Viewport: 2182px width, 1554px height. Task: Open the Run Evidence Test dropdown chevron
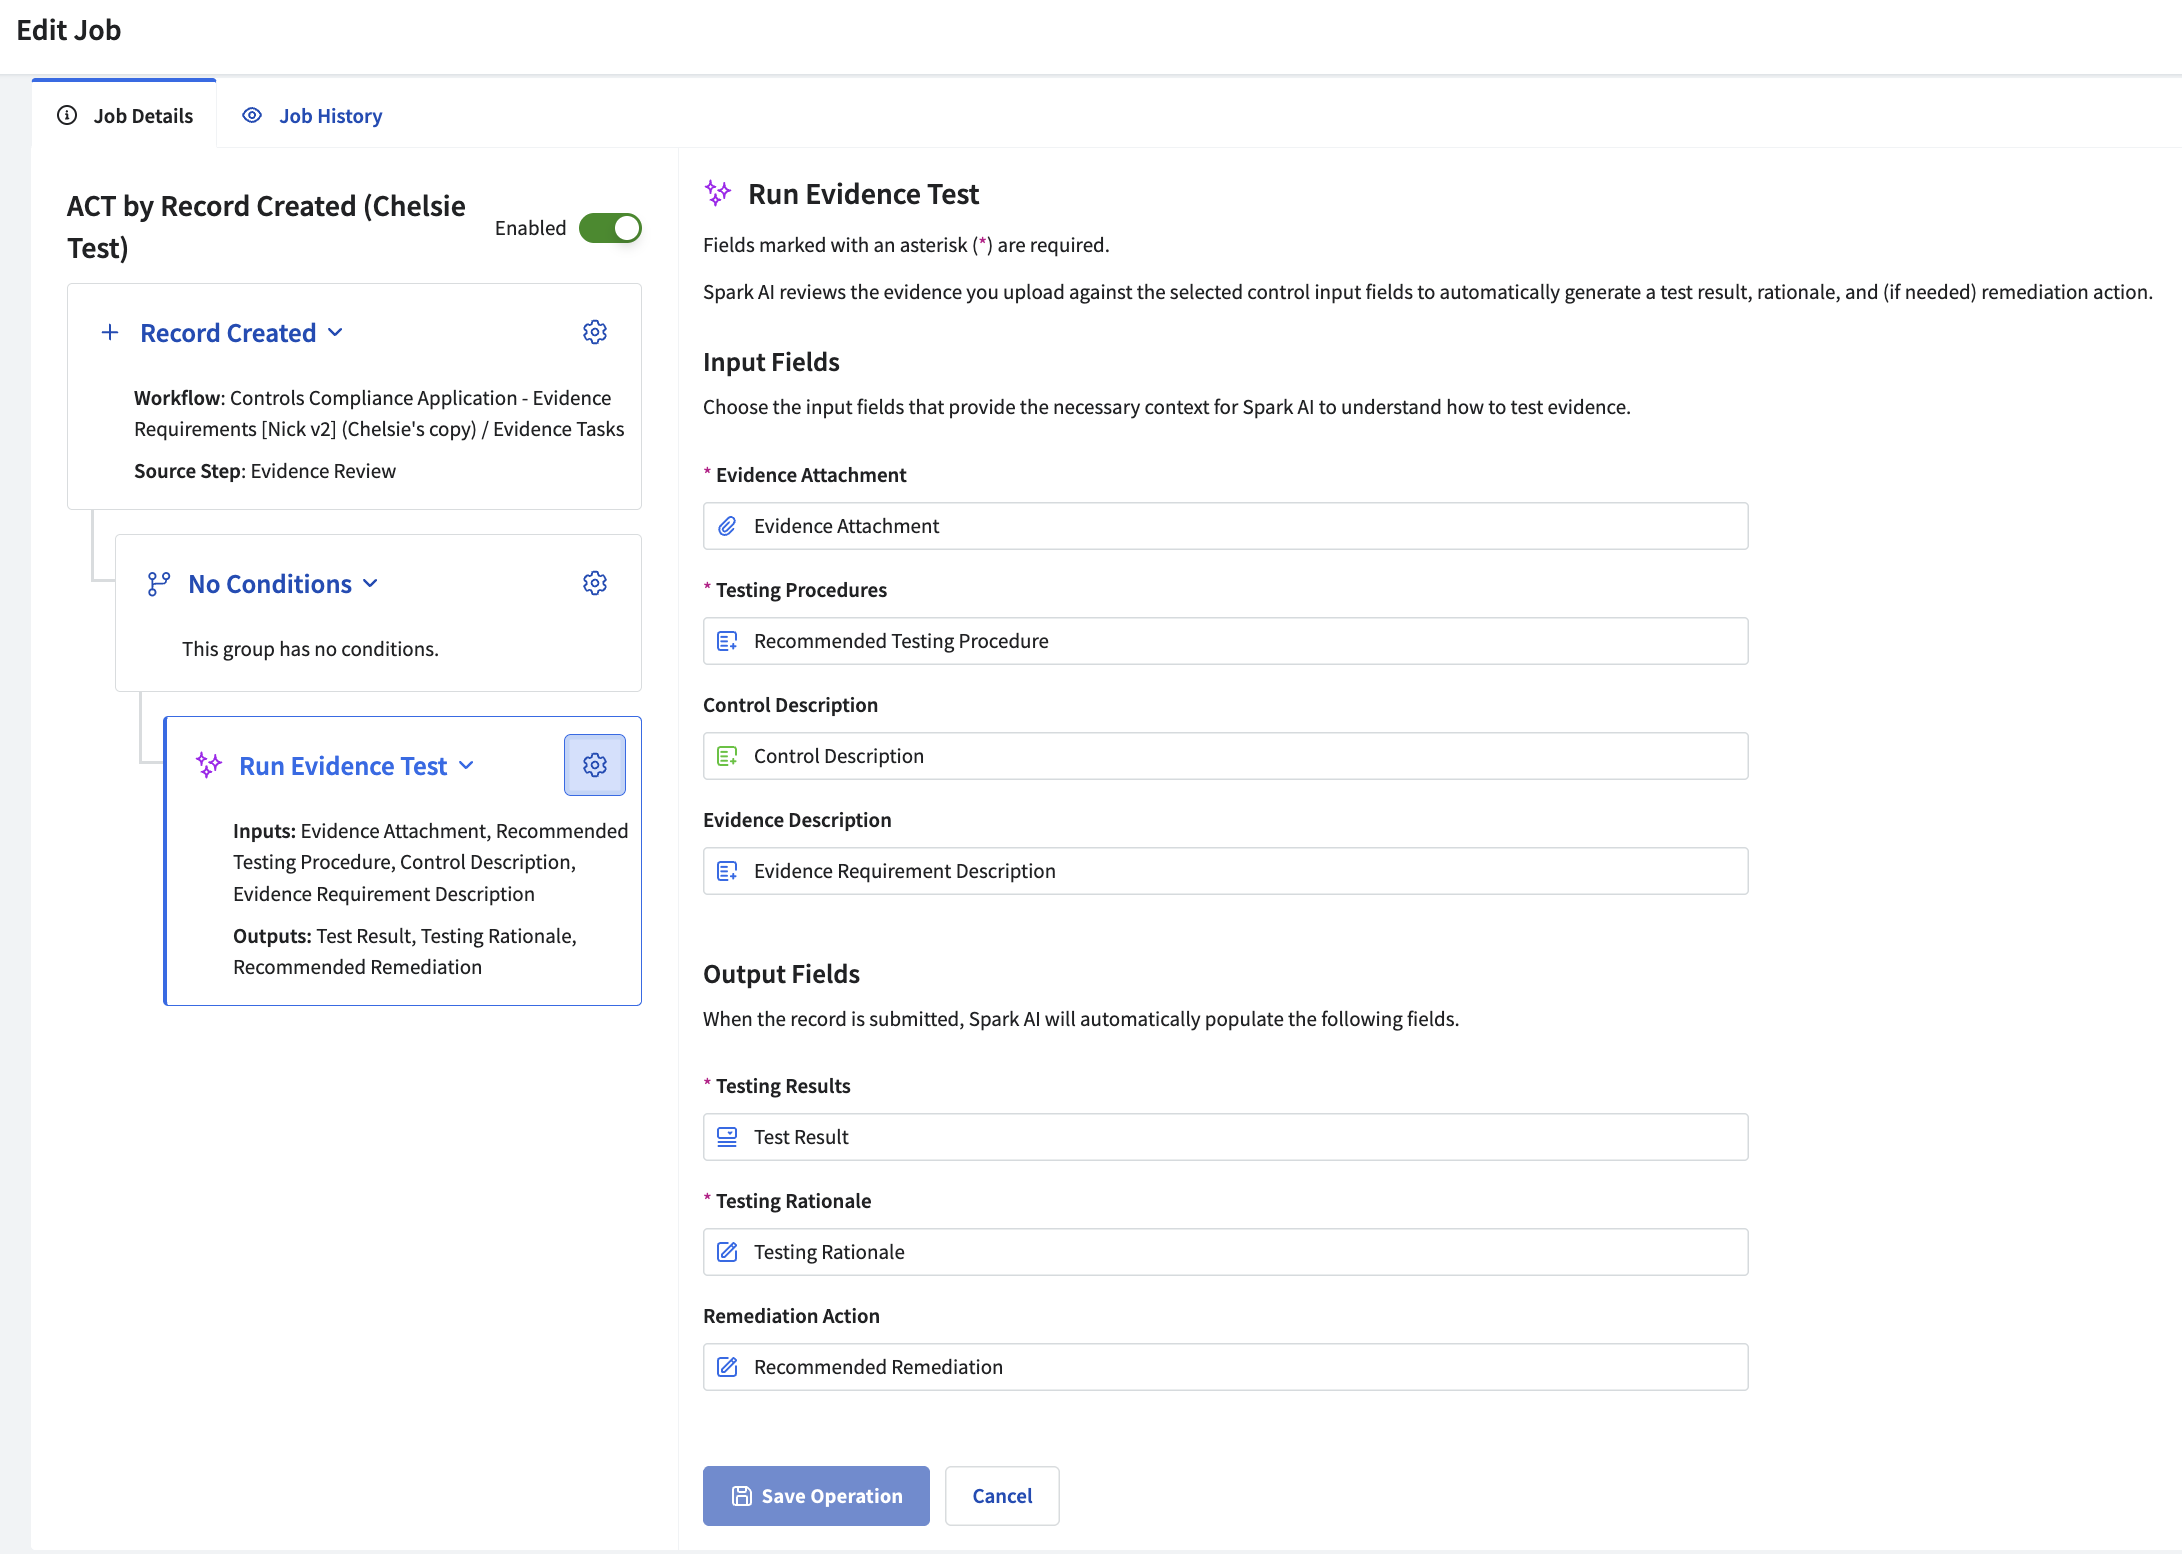pyautogui.click(x=466, y=766)
